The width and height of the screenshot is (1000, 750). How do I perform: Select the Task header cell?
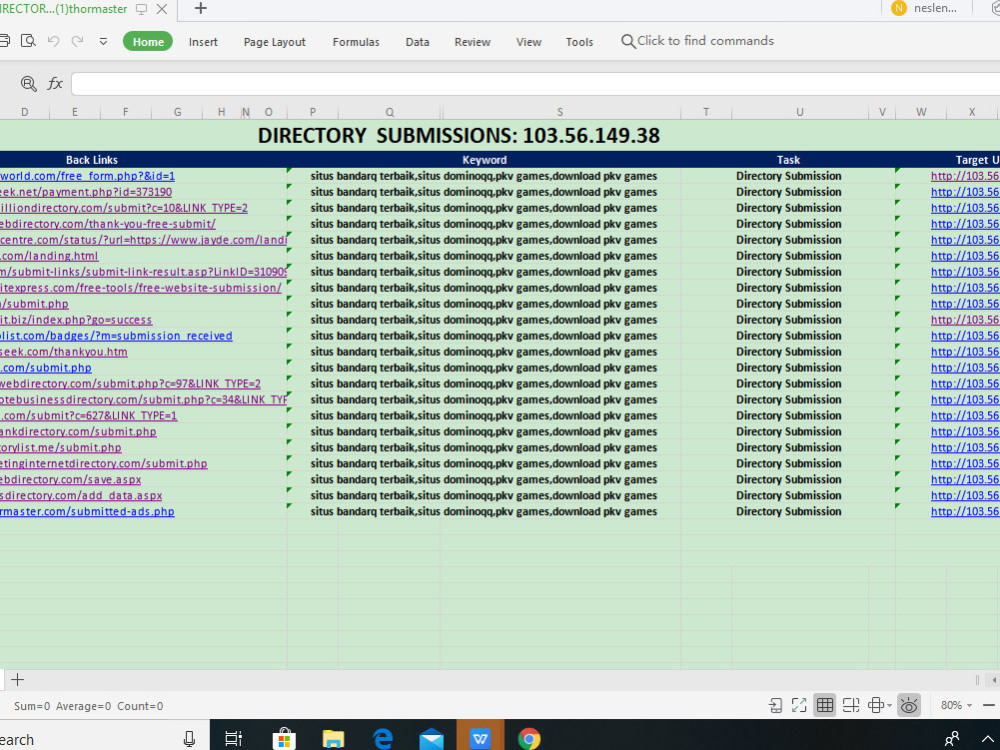788,159
